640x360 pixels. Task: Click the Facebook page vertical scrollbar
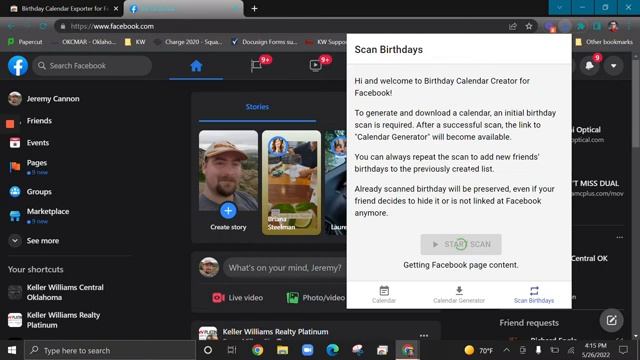point(636,104)
